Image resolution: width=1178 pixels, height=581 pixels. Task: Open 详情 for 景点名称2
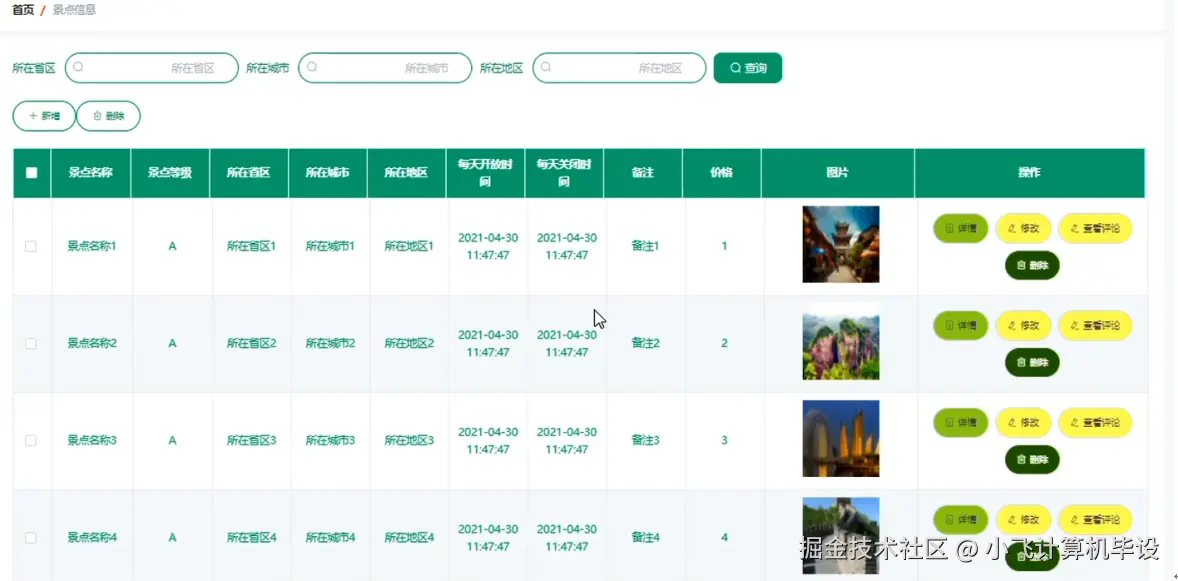961,325
